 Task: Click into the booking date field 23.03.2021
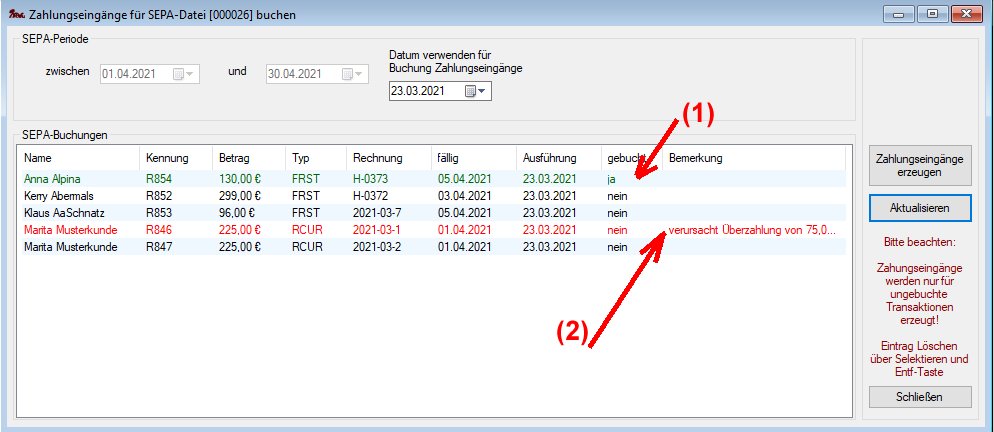(x=425, y=91)
